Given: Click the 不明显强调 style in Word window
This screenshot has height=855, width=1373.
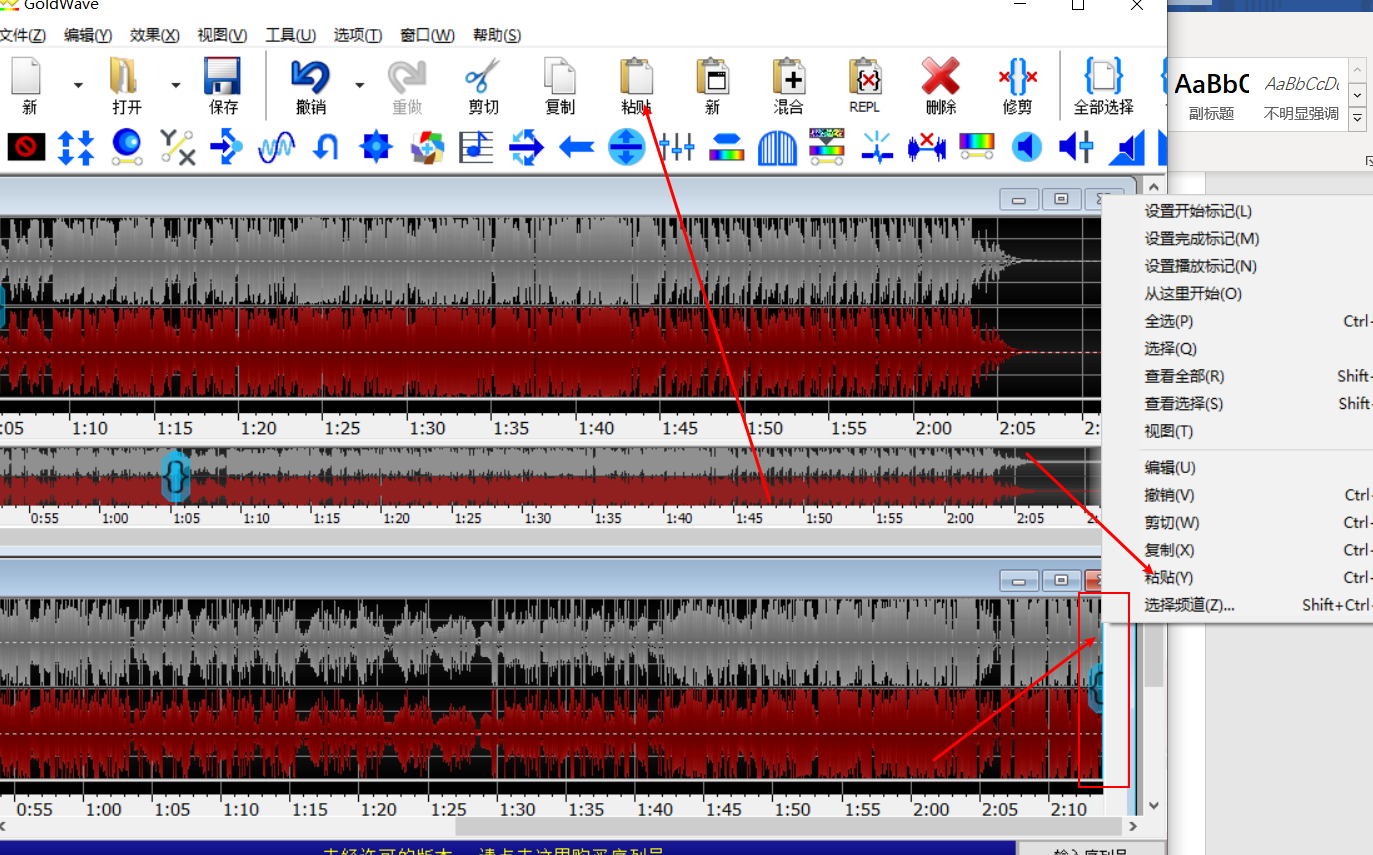Looking at the screenshot, I should tap(1301, 95).
